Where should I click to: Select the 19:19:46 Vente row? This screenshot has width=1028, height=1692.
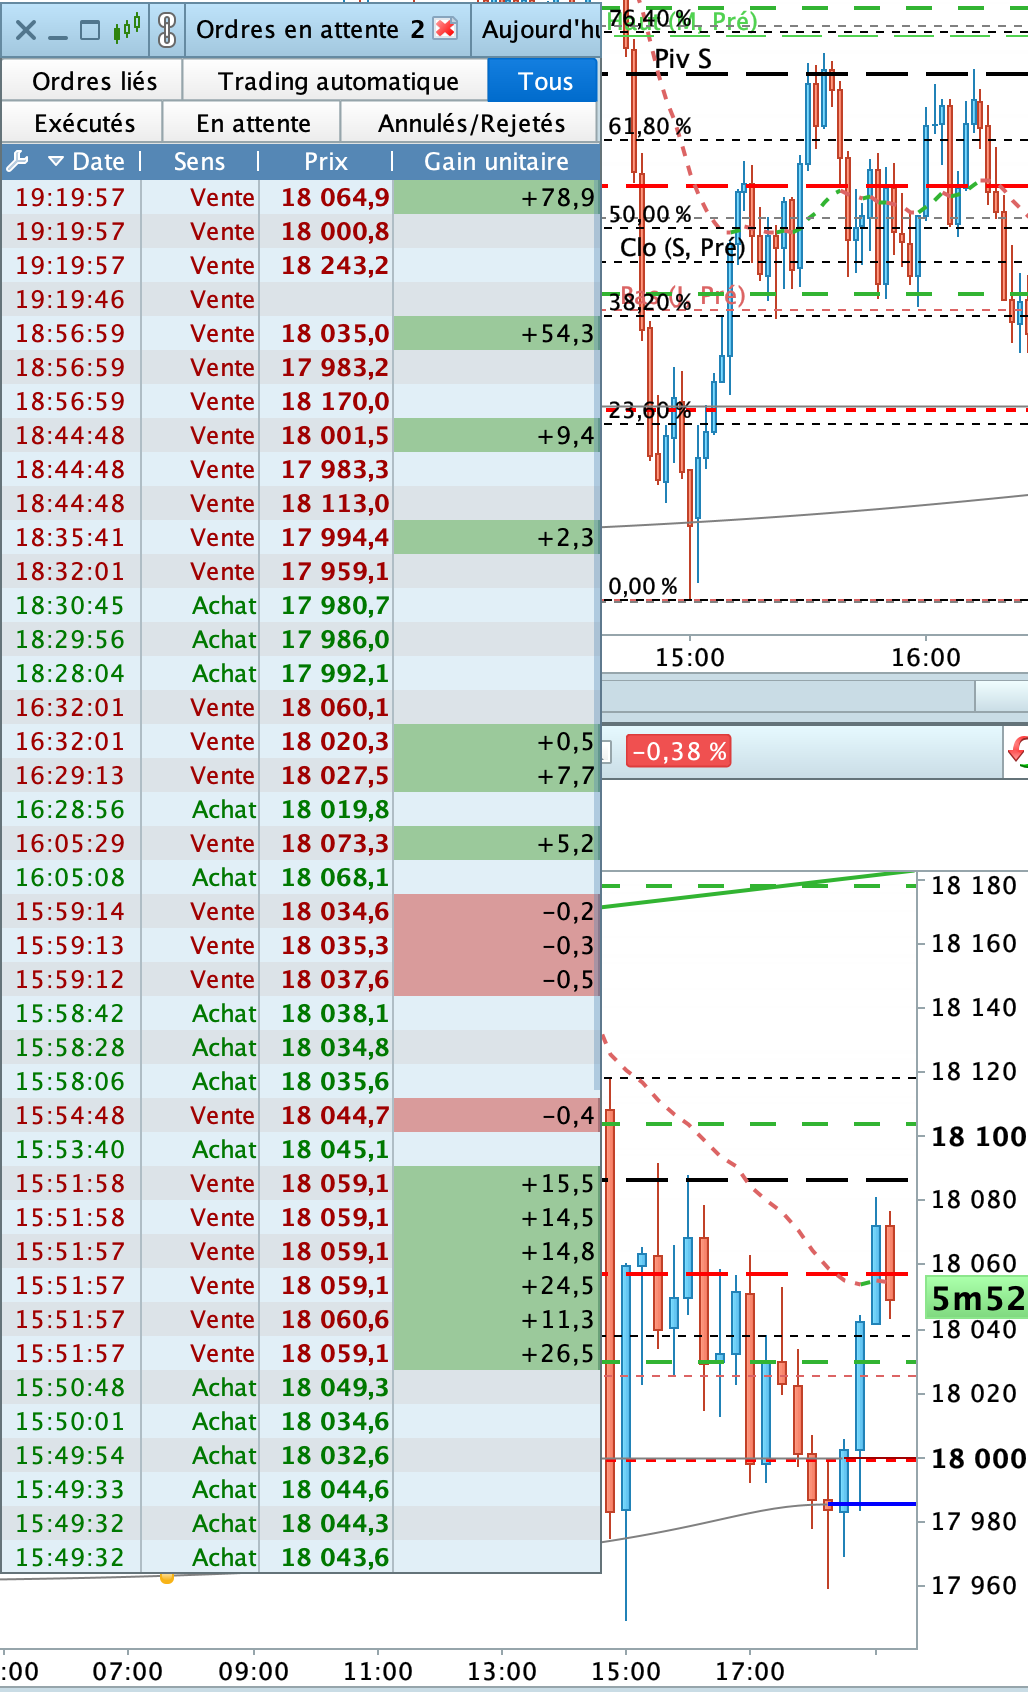click(x=300, y=299)
